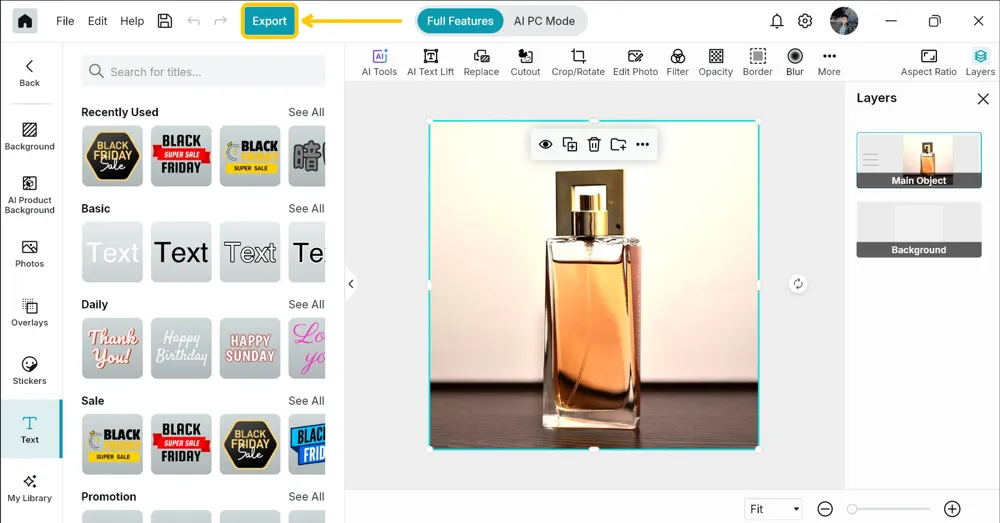The image size is (1000, 523).
Task: Click the Export button
Action: (269, 21)
